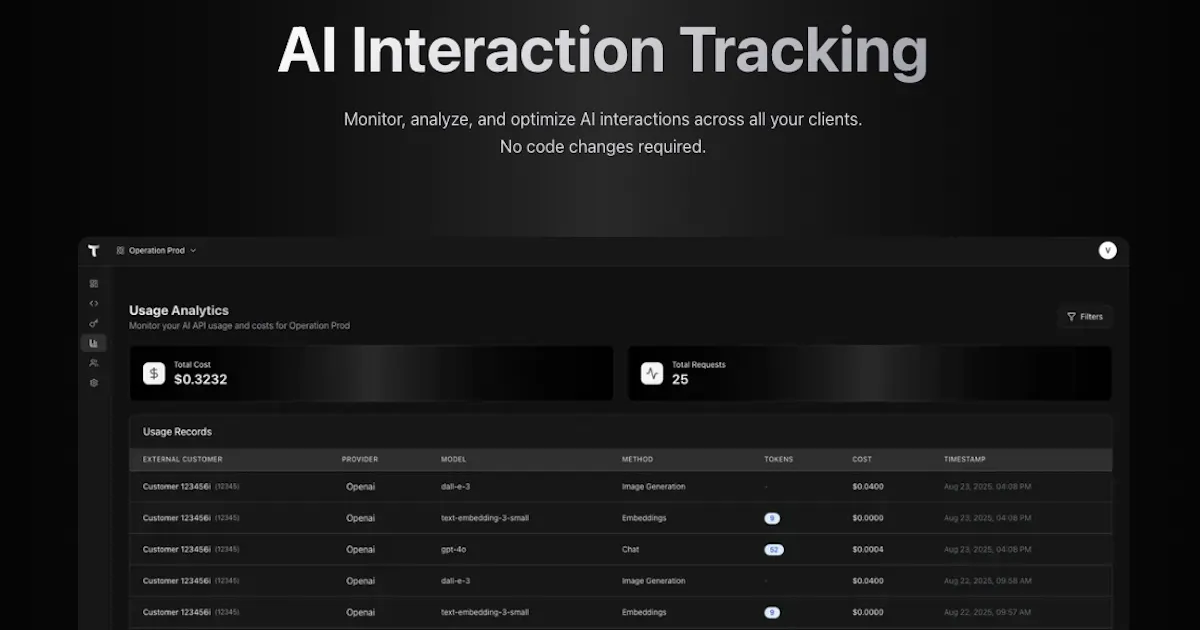Click the Usage Records heading
This screenshot has width=1200, height=630.
click(x=177, y=432)
